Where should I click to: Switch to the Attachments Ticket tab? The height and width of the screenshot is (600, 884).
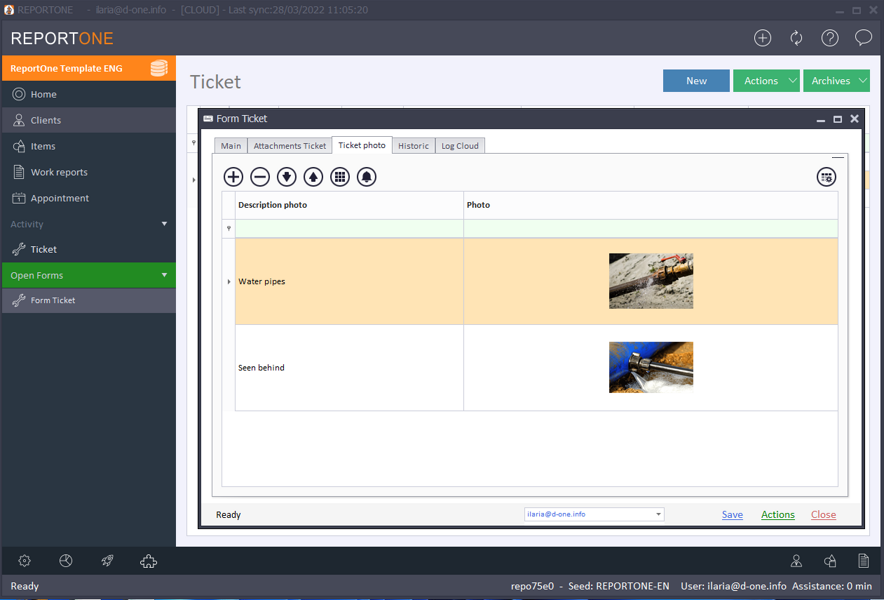click(x=290, y=146)
